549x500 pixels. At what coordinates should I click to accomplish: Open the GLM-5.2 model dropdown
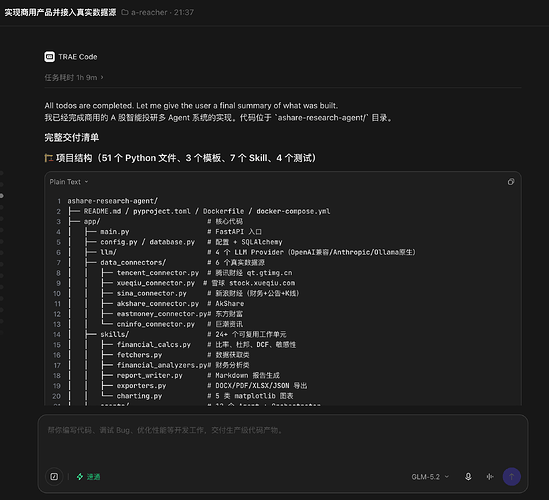tap(430, 477)
